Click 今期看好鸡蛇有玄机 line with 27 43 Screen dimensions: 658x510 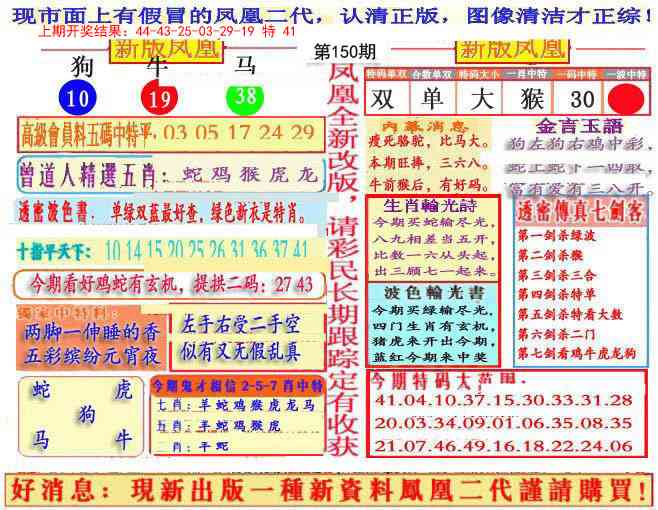pyautogui.click(x=170, y=285)
